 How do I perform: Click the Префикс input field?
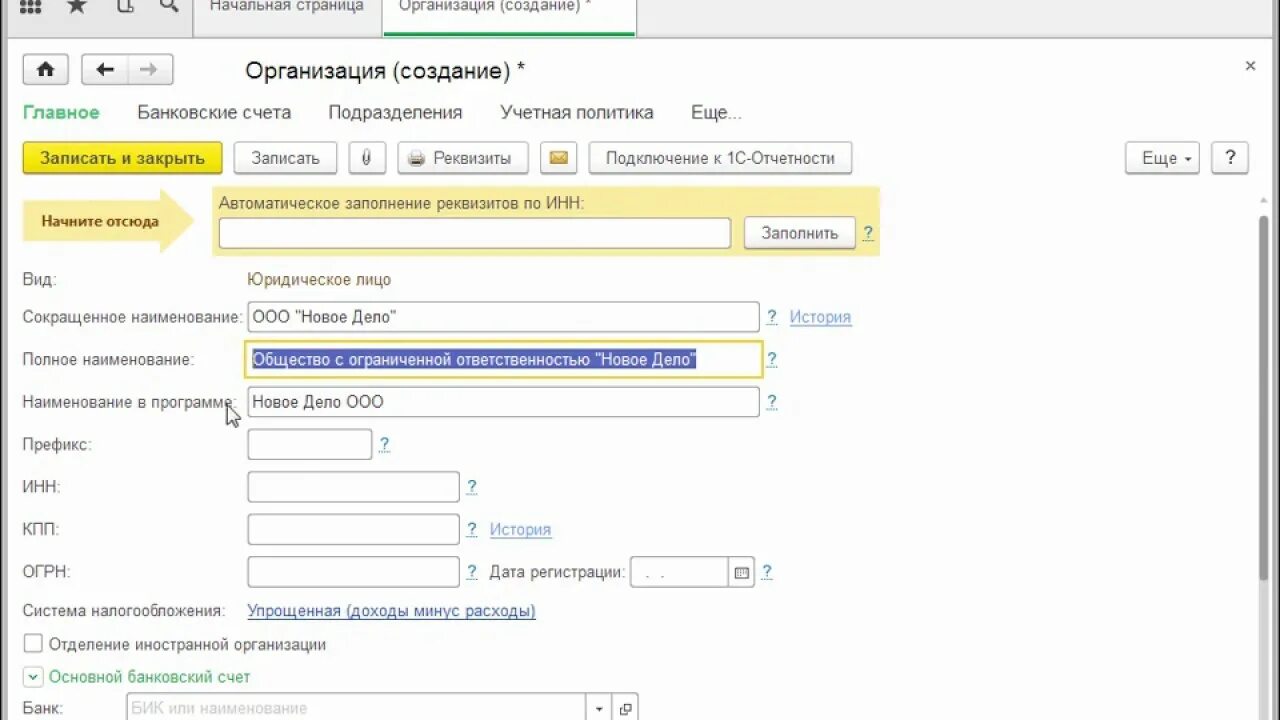pyautogui.click(x=310, y=444)
